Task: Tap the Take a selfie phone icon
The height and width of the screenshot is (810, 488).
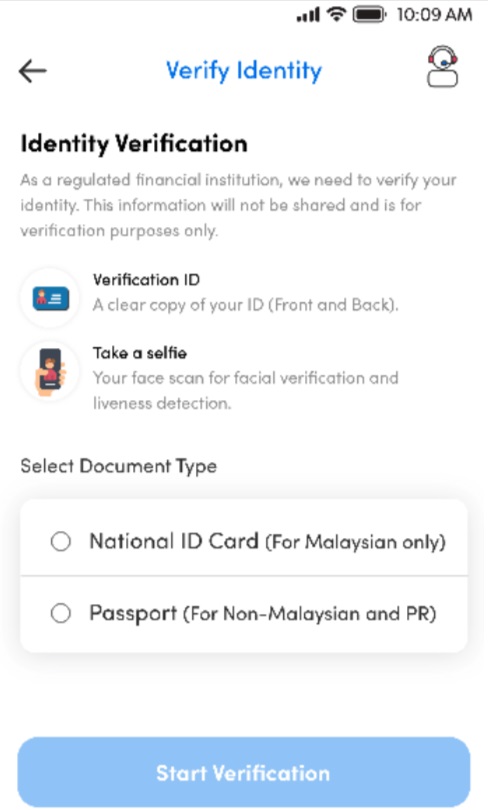Action: pos(50,371)
